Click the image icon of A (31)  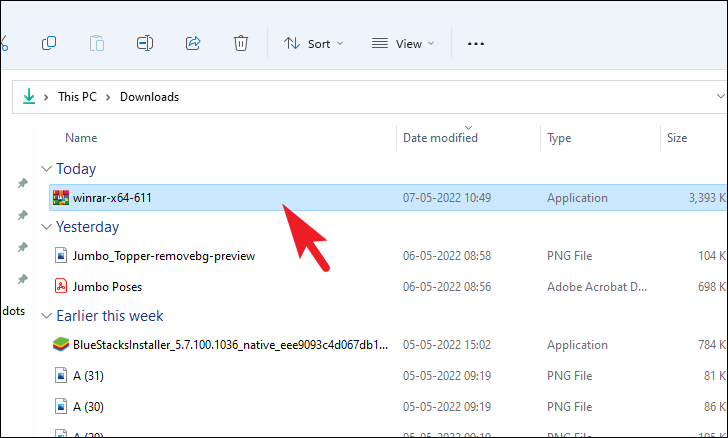[61, 375]
